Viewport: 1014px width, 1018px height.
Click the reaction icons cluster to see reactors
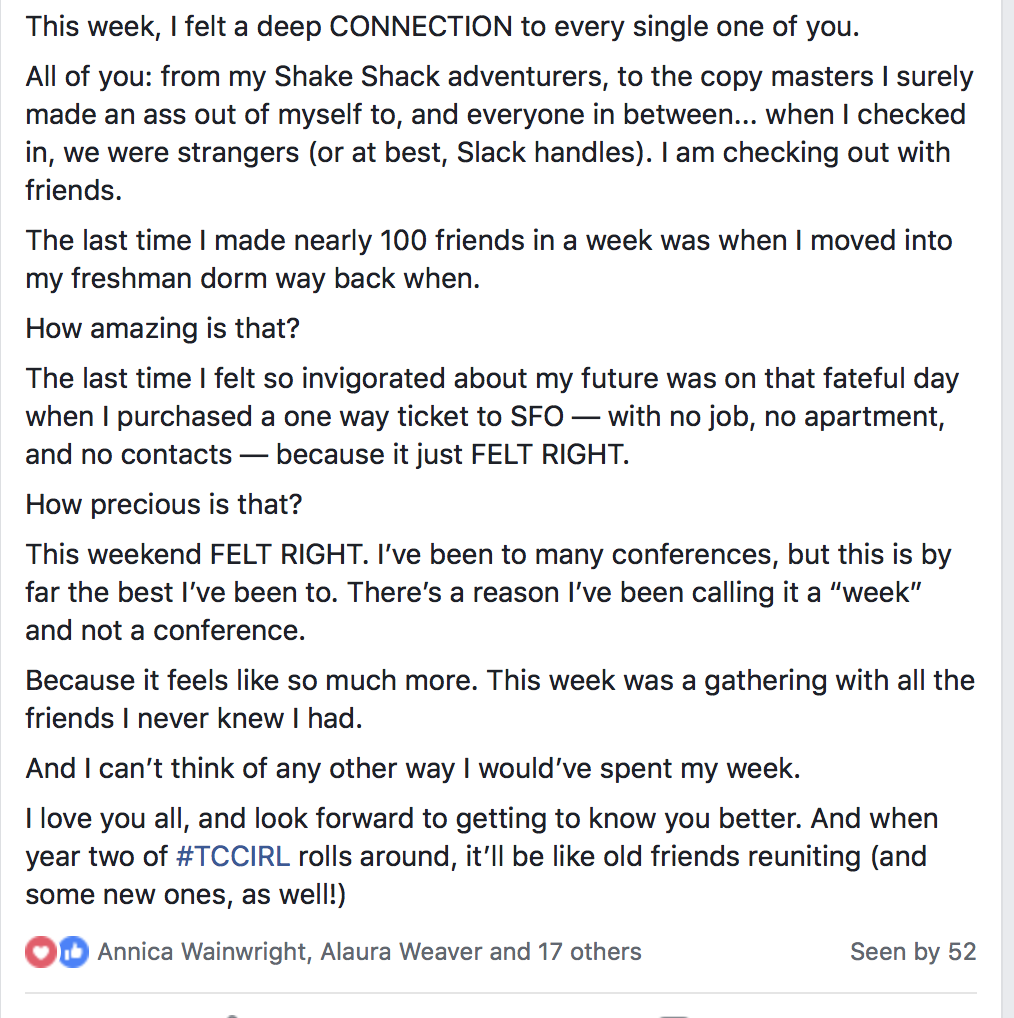[55, 951]
